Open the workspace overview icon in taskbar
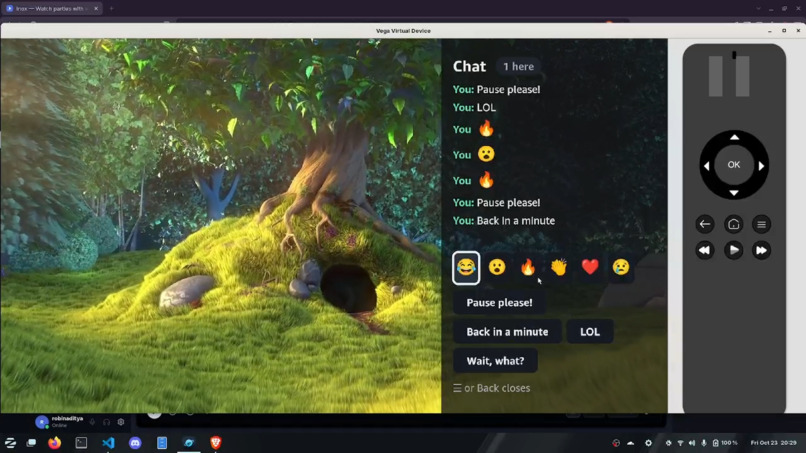This screenshot has height=453, width=806. (31, 443)
